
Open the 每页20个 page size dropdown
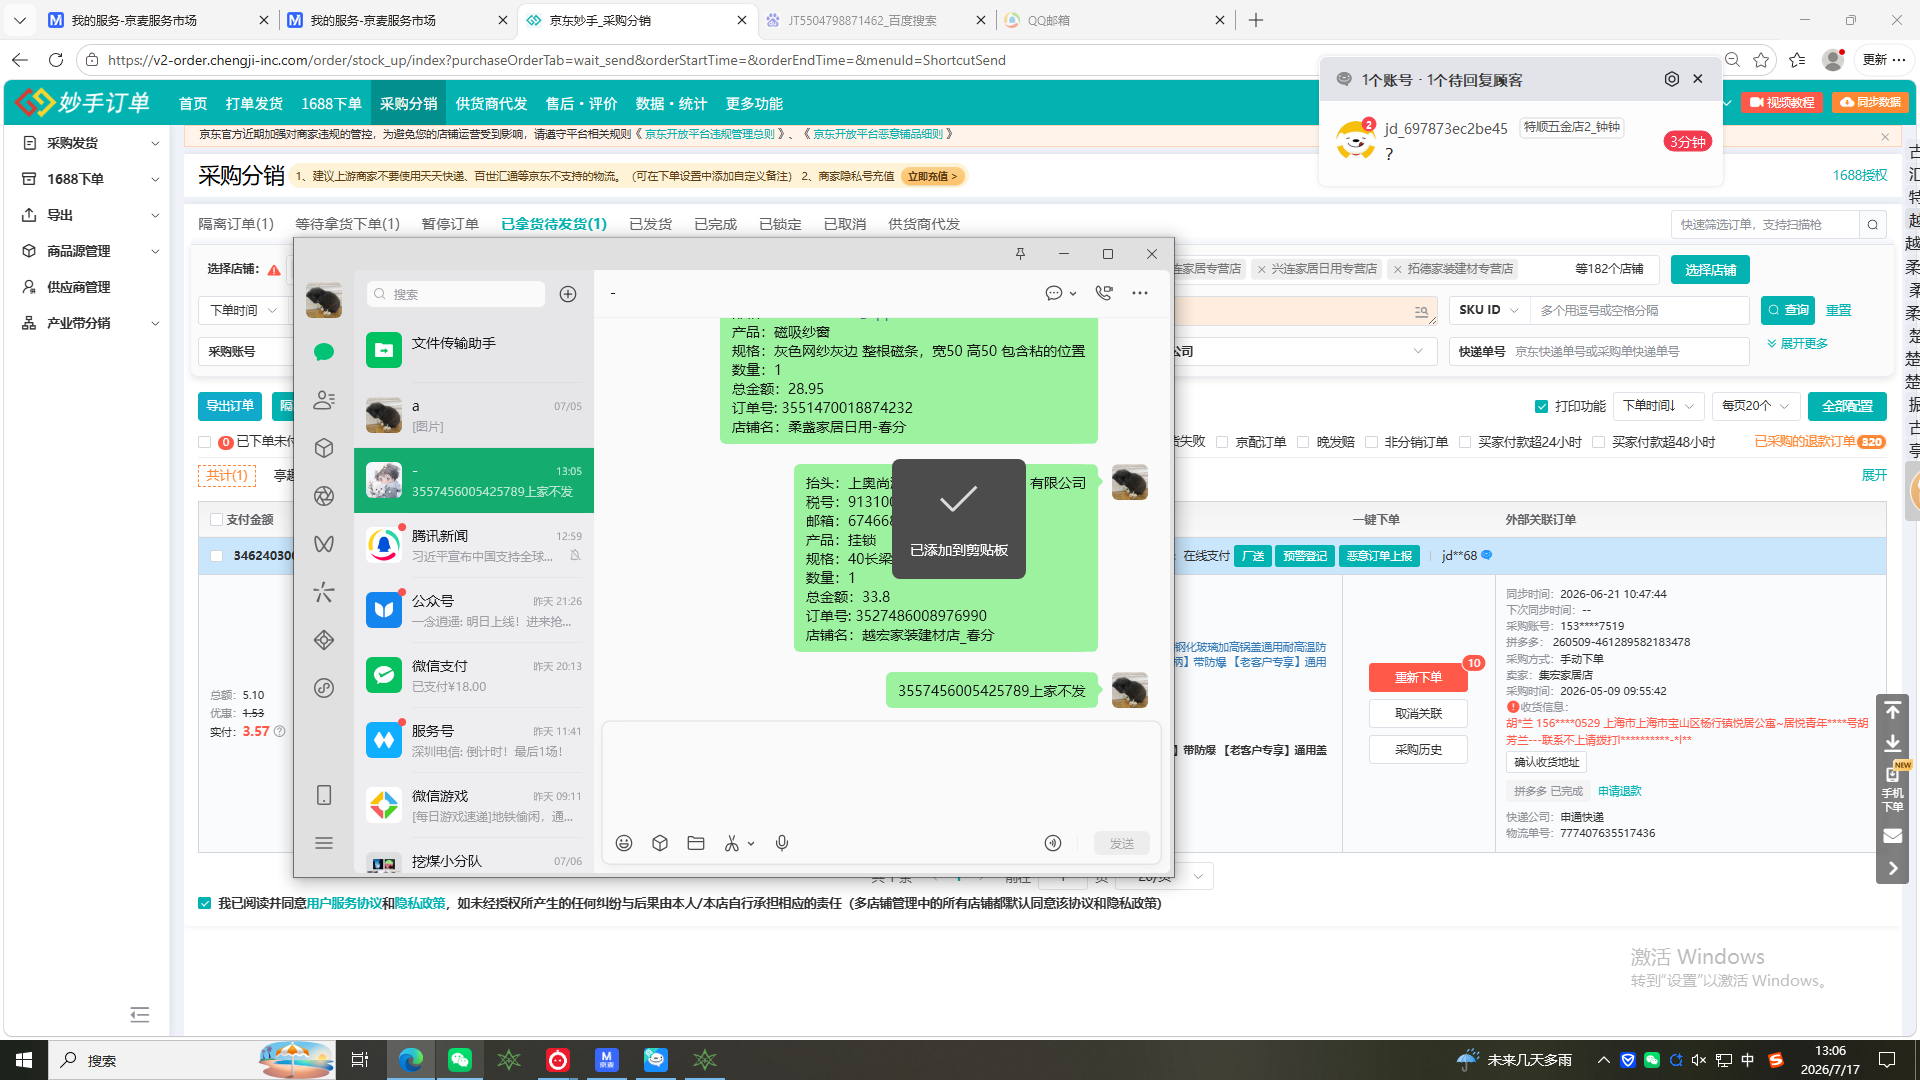click(x=1756, y=406)
